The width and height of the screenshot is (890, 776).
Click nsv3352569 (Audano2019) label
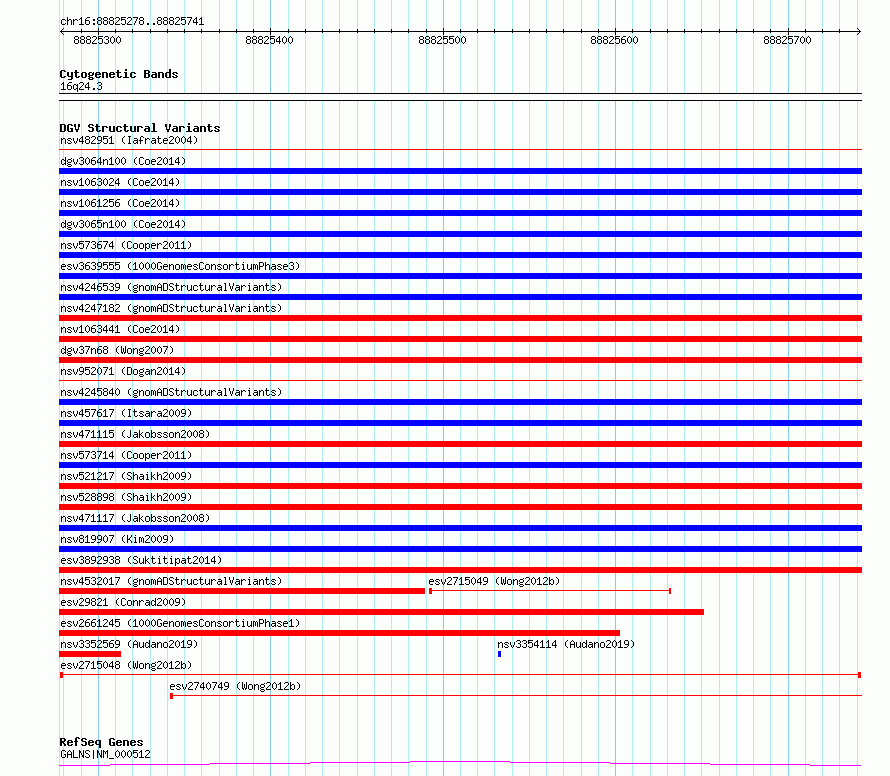tap(129, 644)
